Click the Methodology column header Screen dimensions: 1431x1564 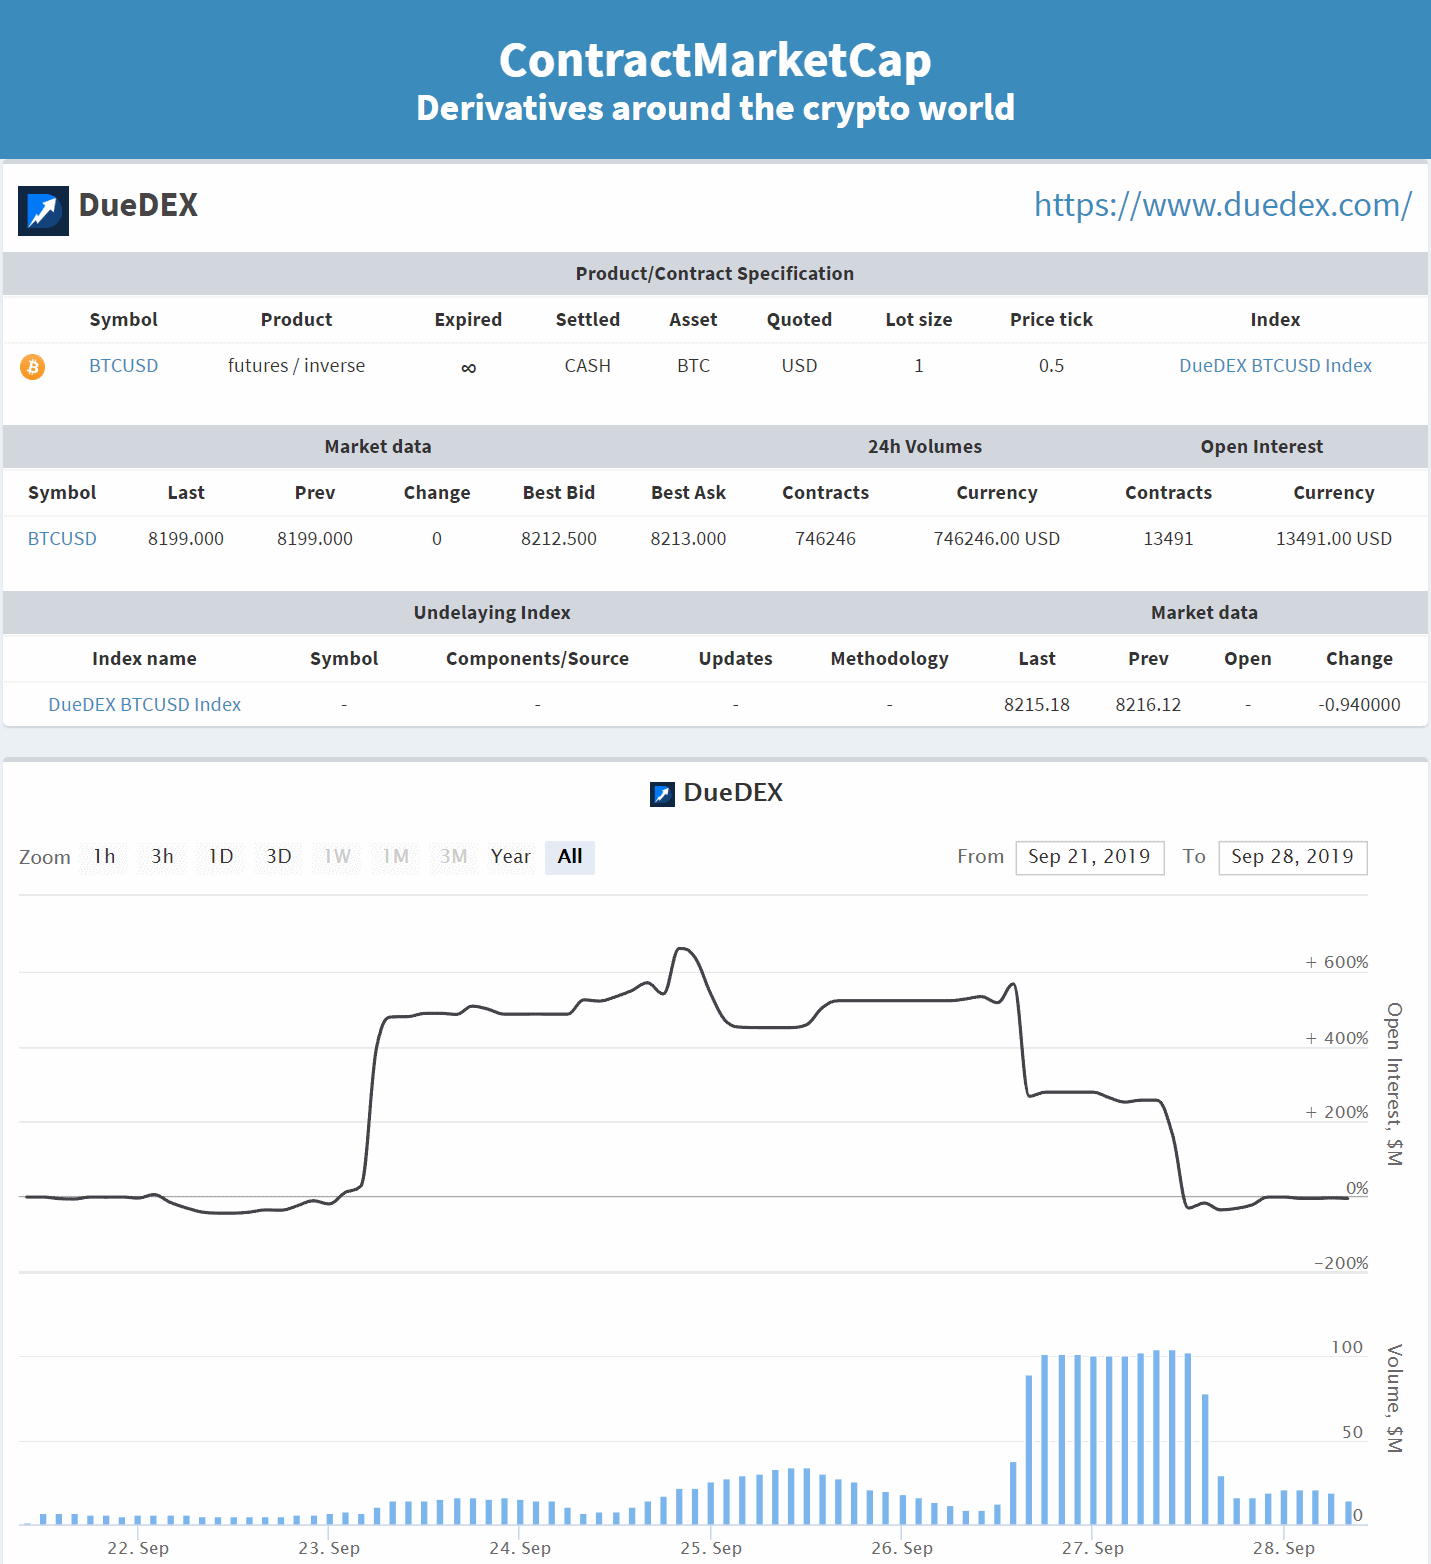click(x=890, y=659)
